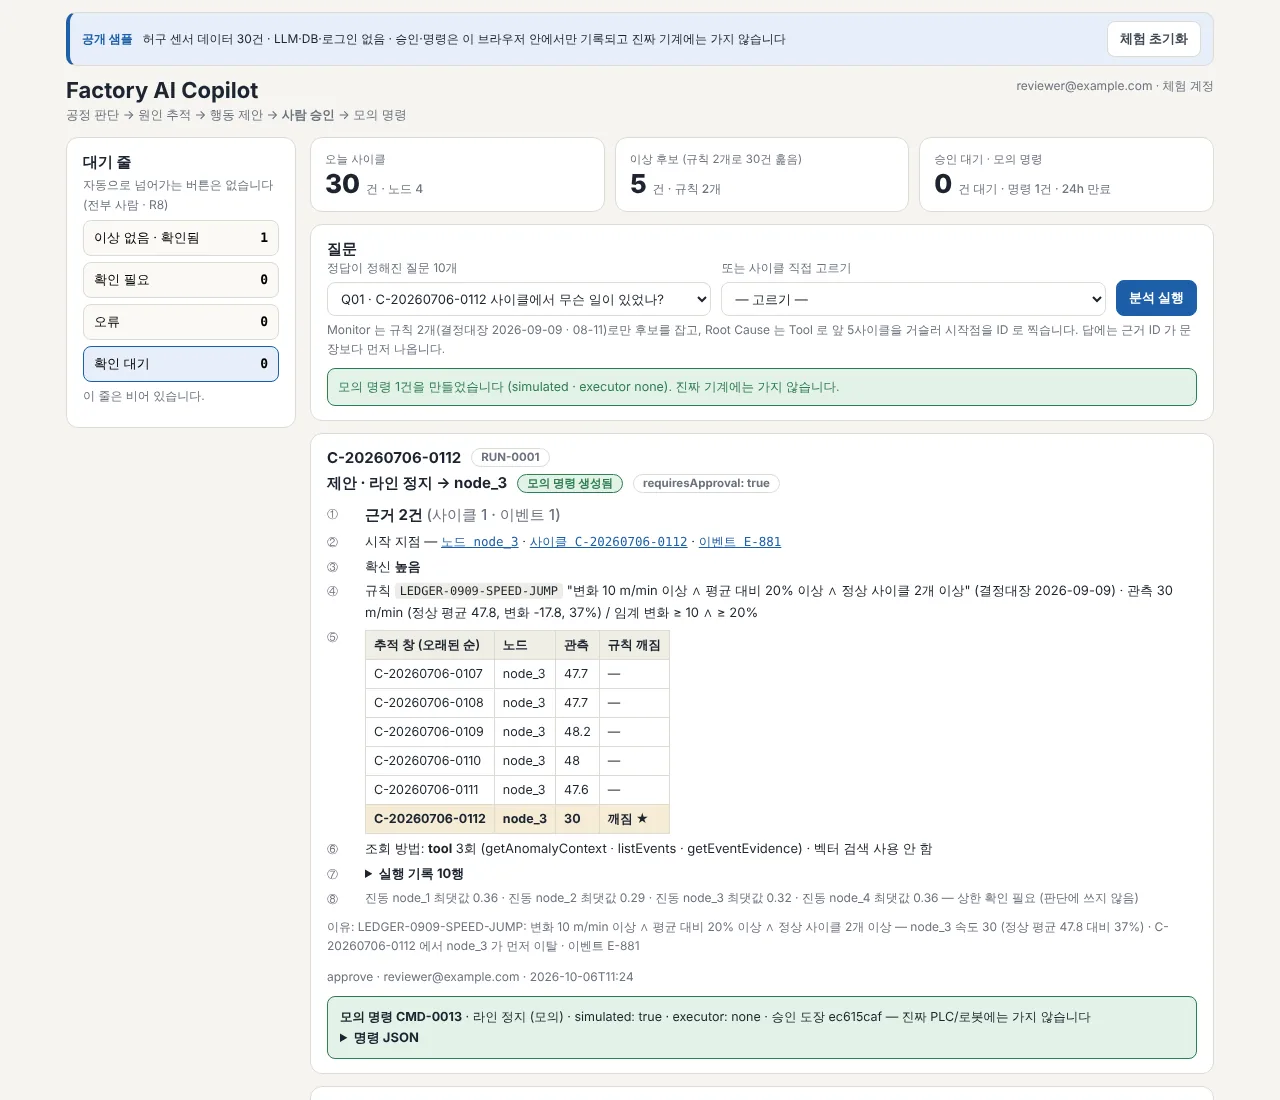This screenshot has height=1100, width=1280.
Task: Click the '규칙 깨짐' column header
Action: [x=634, y=645]
